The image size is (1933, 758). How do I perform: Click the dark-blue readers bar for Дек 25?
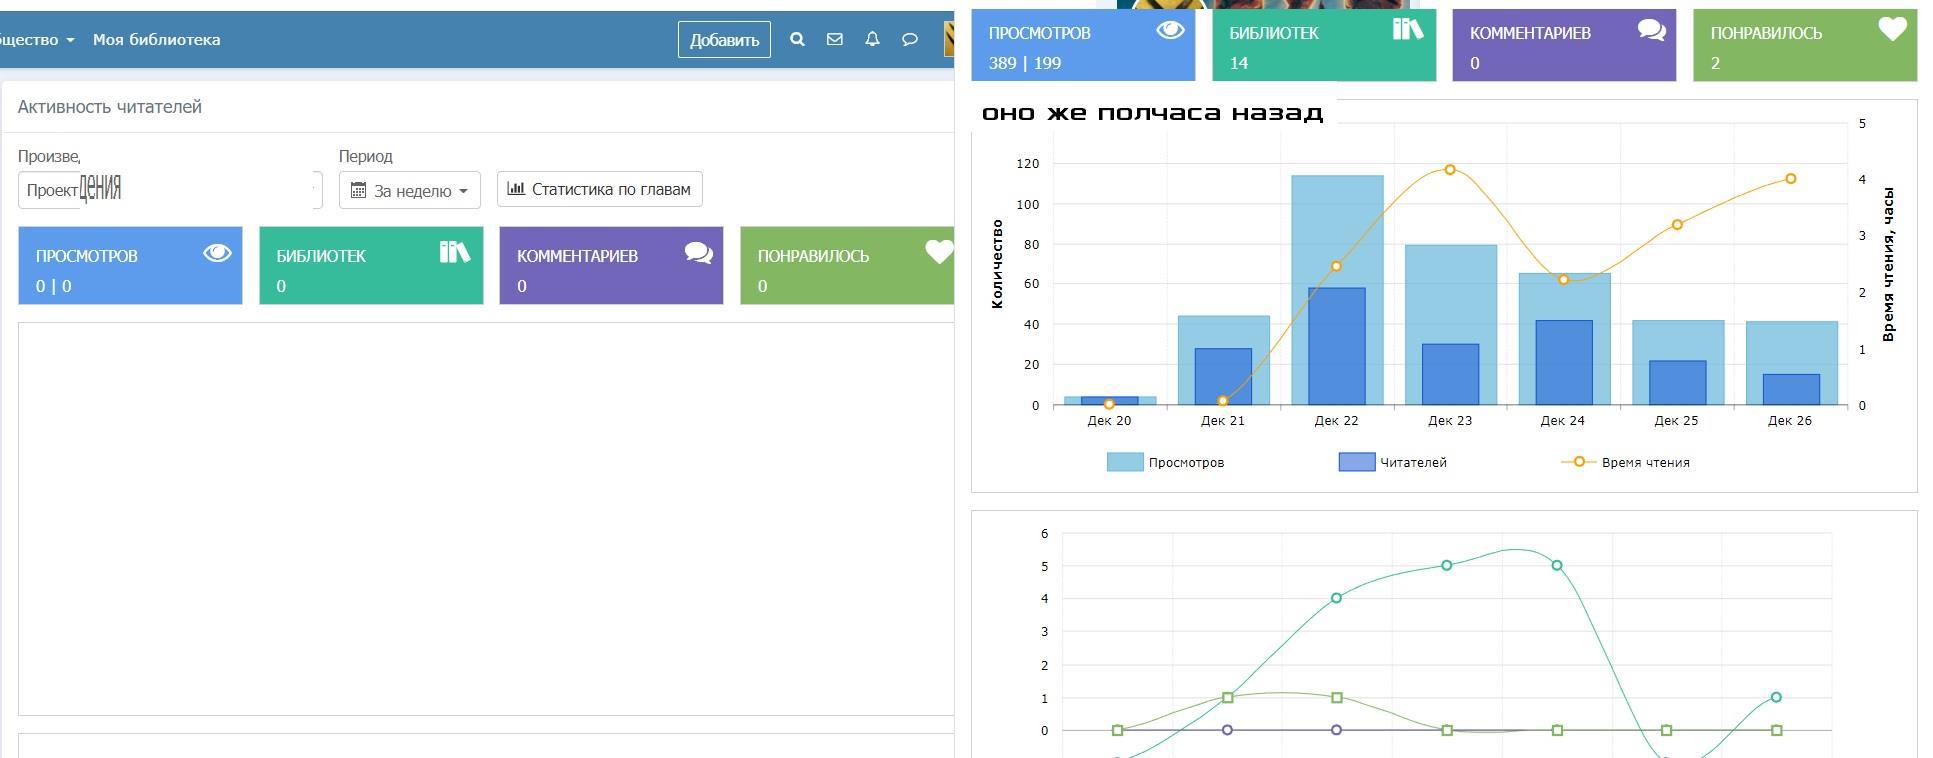1678,382
